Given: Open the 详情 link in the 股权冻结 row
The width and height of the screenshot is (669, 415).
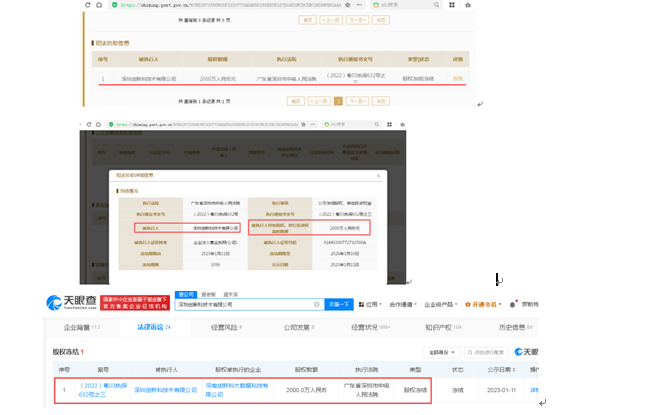Looking at the screenshot, I should pyautogui.click(x=534, y=390).
